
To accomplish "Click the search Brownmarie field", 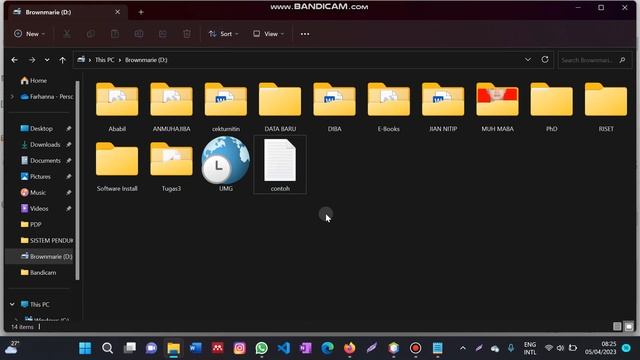I will (594, 60).
